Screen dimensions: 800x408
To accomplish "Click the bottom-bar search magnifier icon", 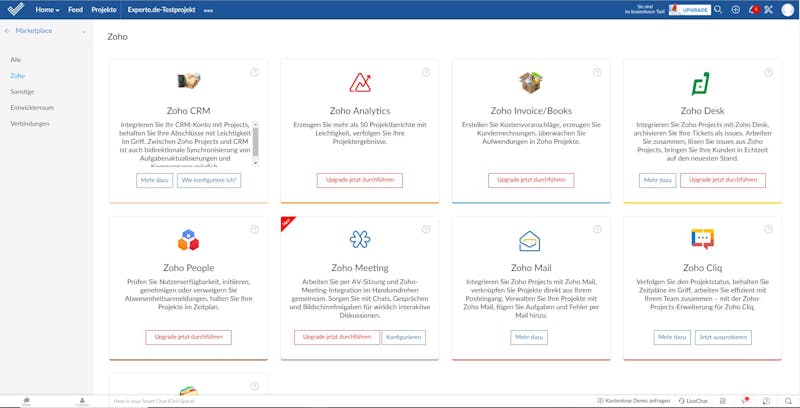I will tap(788, 401).
